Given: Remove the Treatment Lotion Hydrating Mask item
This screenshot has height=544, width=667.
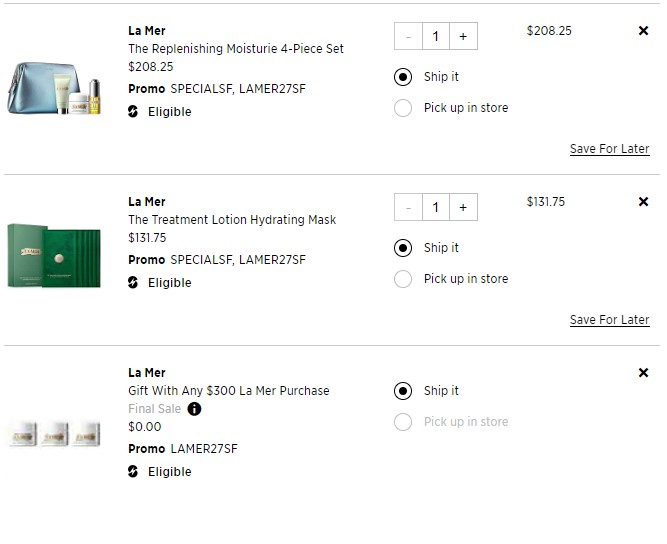Looking at the screenshot, I should (x=643, y=202).
